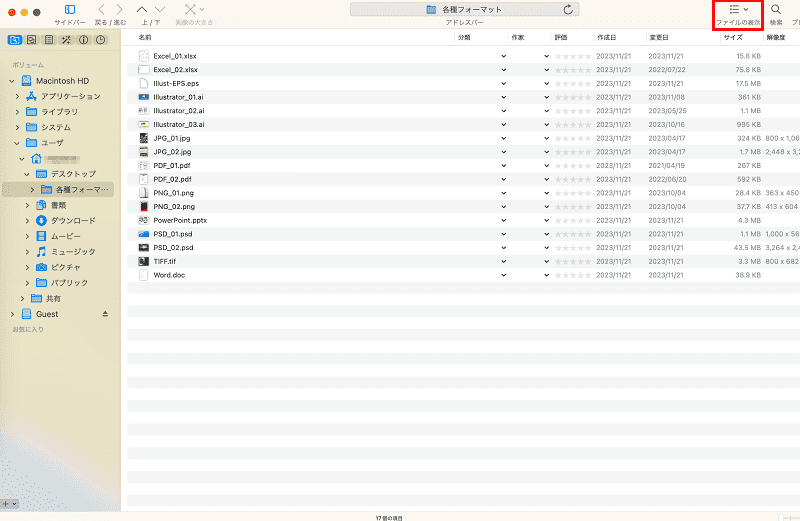800x521 pixels.
Task: Collapse the Macintosh HD tree node
Action: [x=12, y=81]
